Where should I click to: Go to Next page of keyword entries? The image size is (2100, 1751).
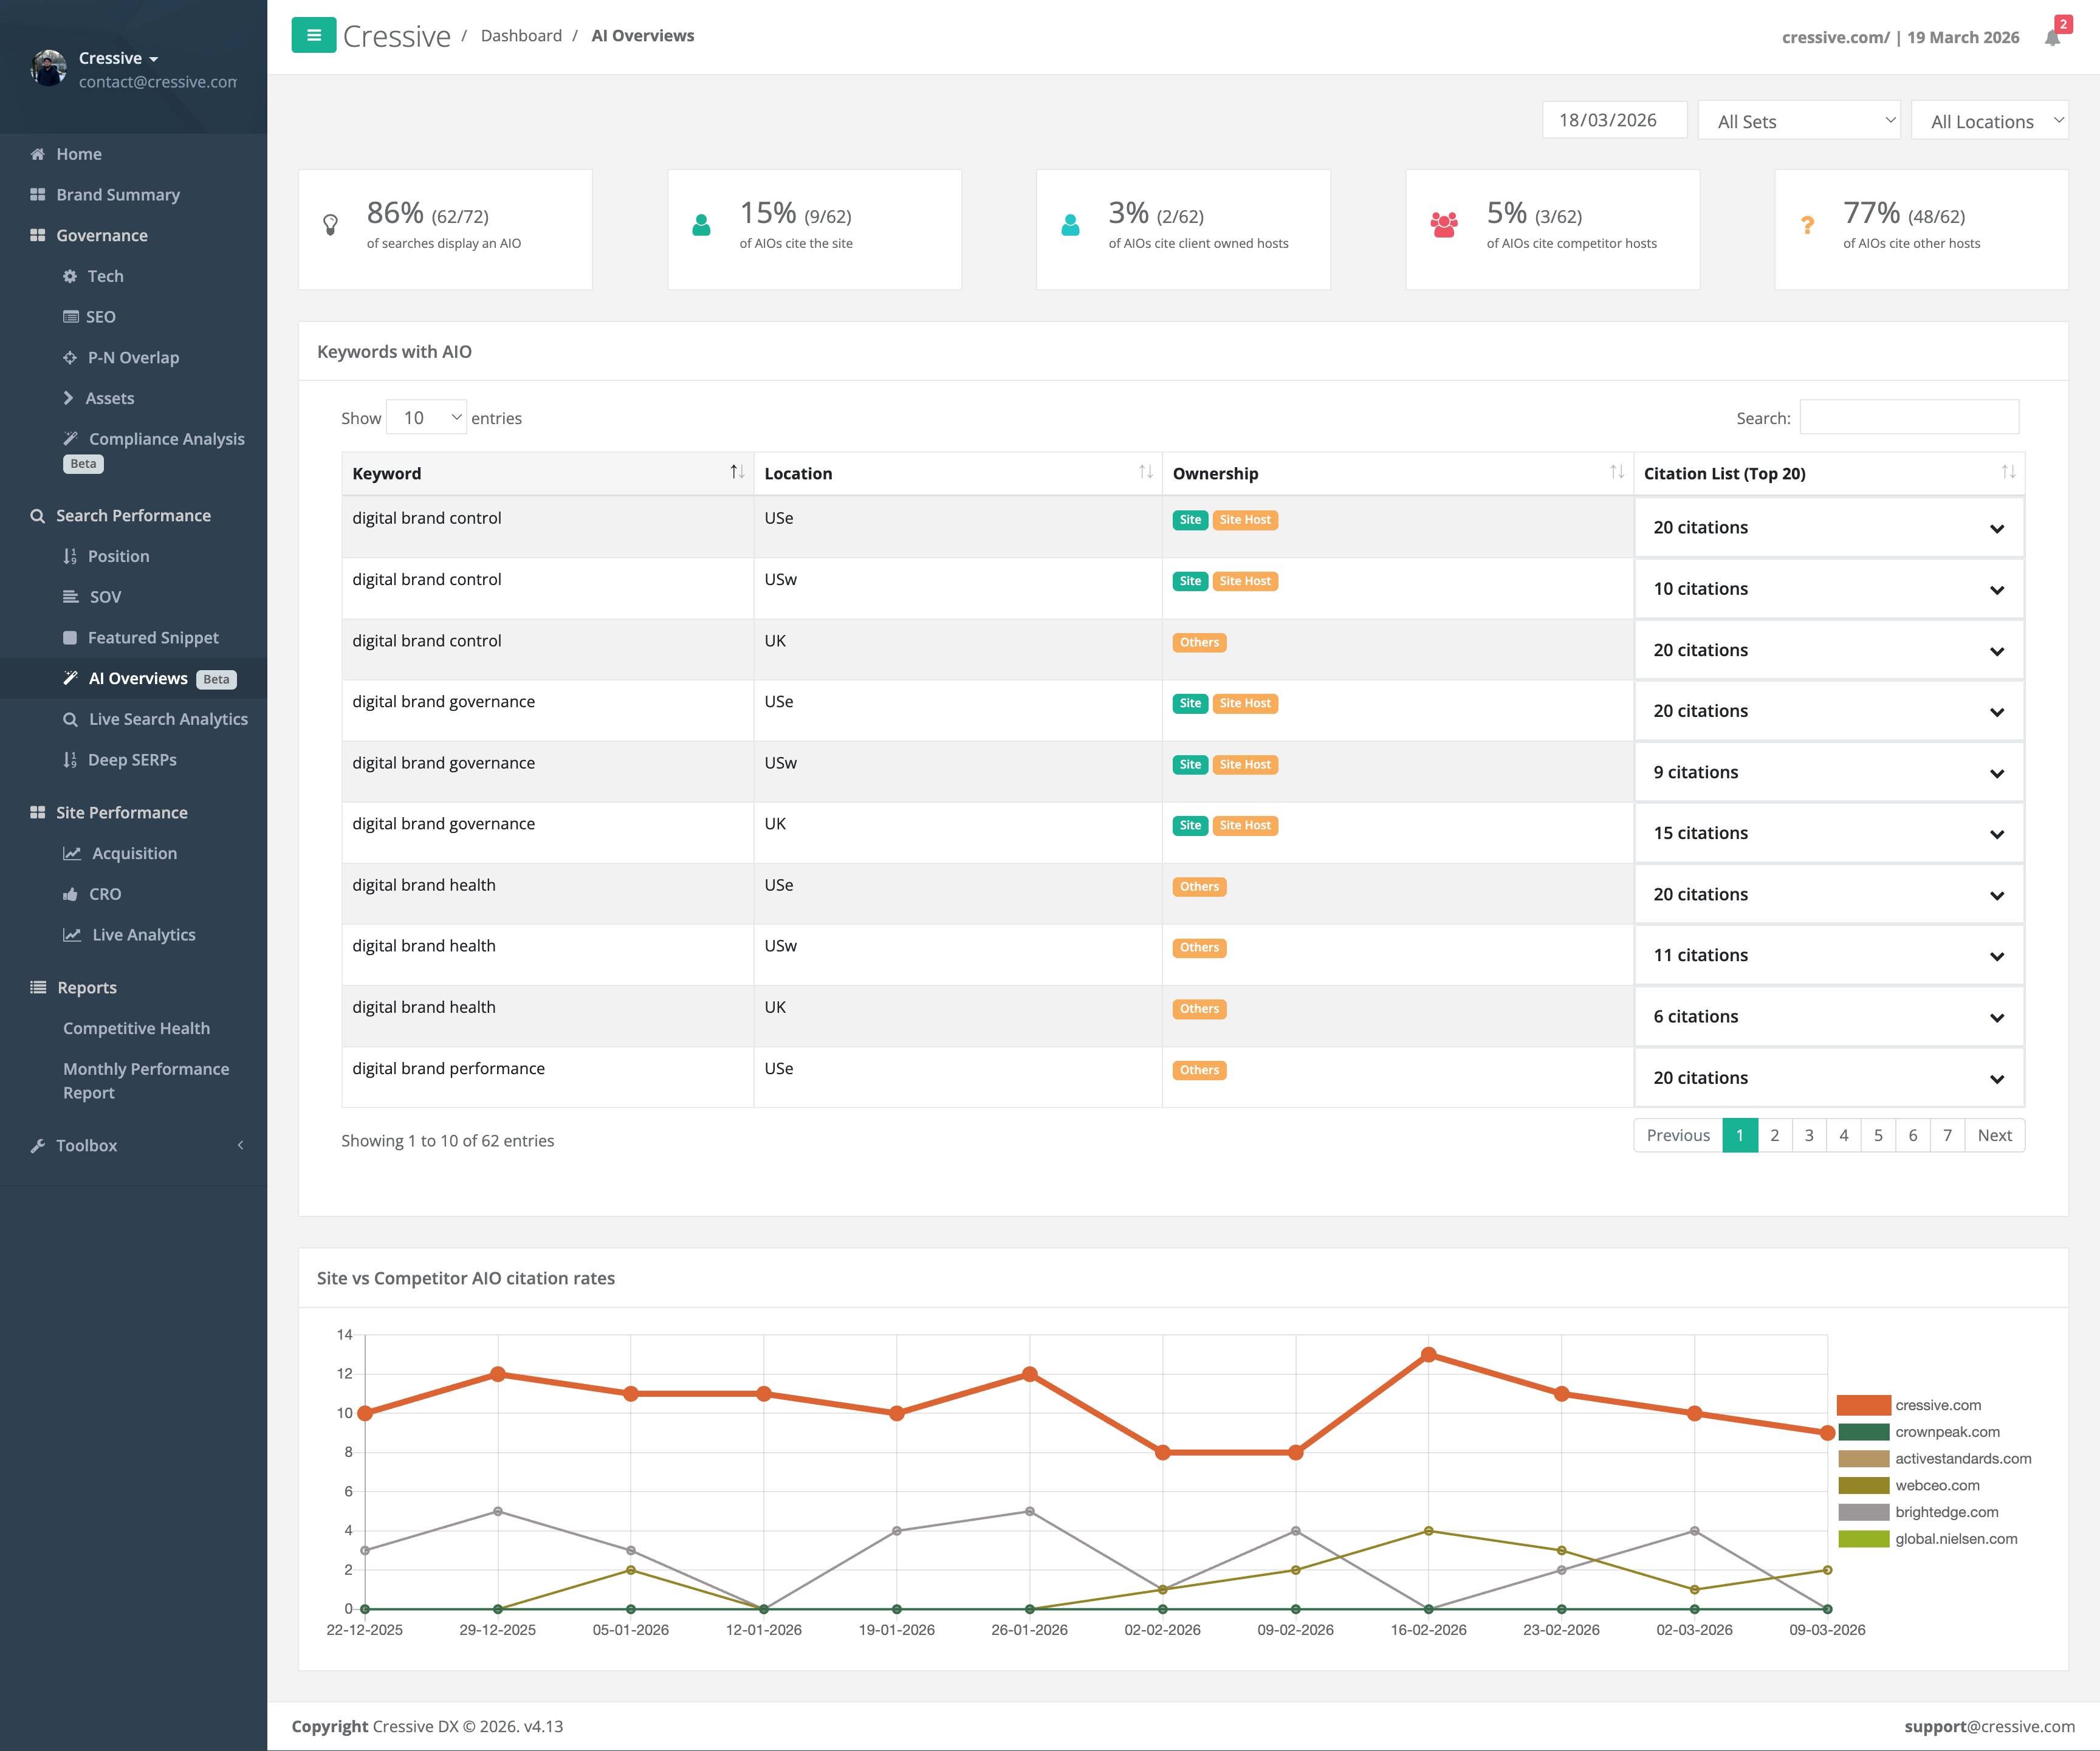tap(1994, 1135)
